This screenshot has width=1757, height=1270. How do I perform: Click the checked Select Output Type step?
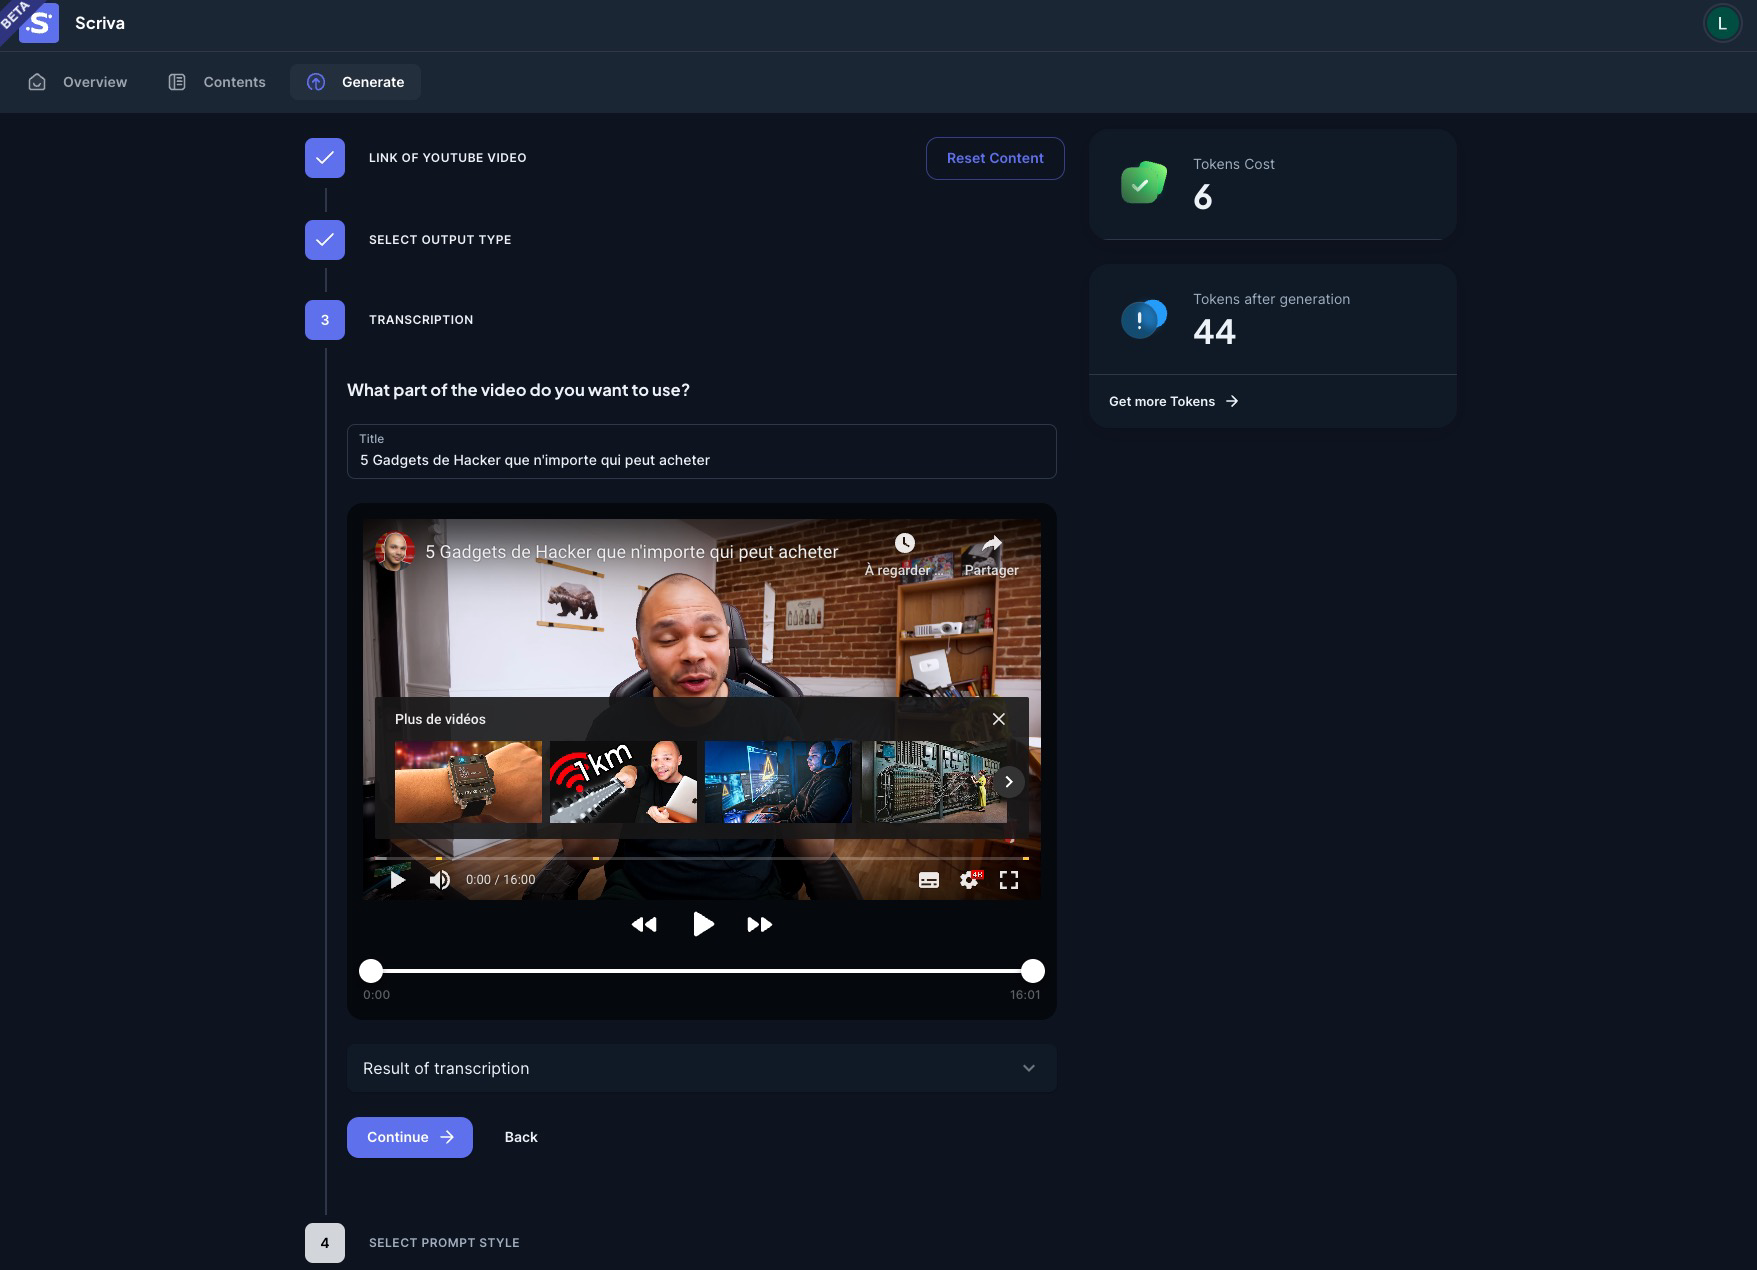(x=325, y=240)
